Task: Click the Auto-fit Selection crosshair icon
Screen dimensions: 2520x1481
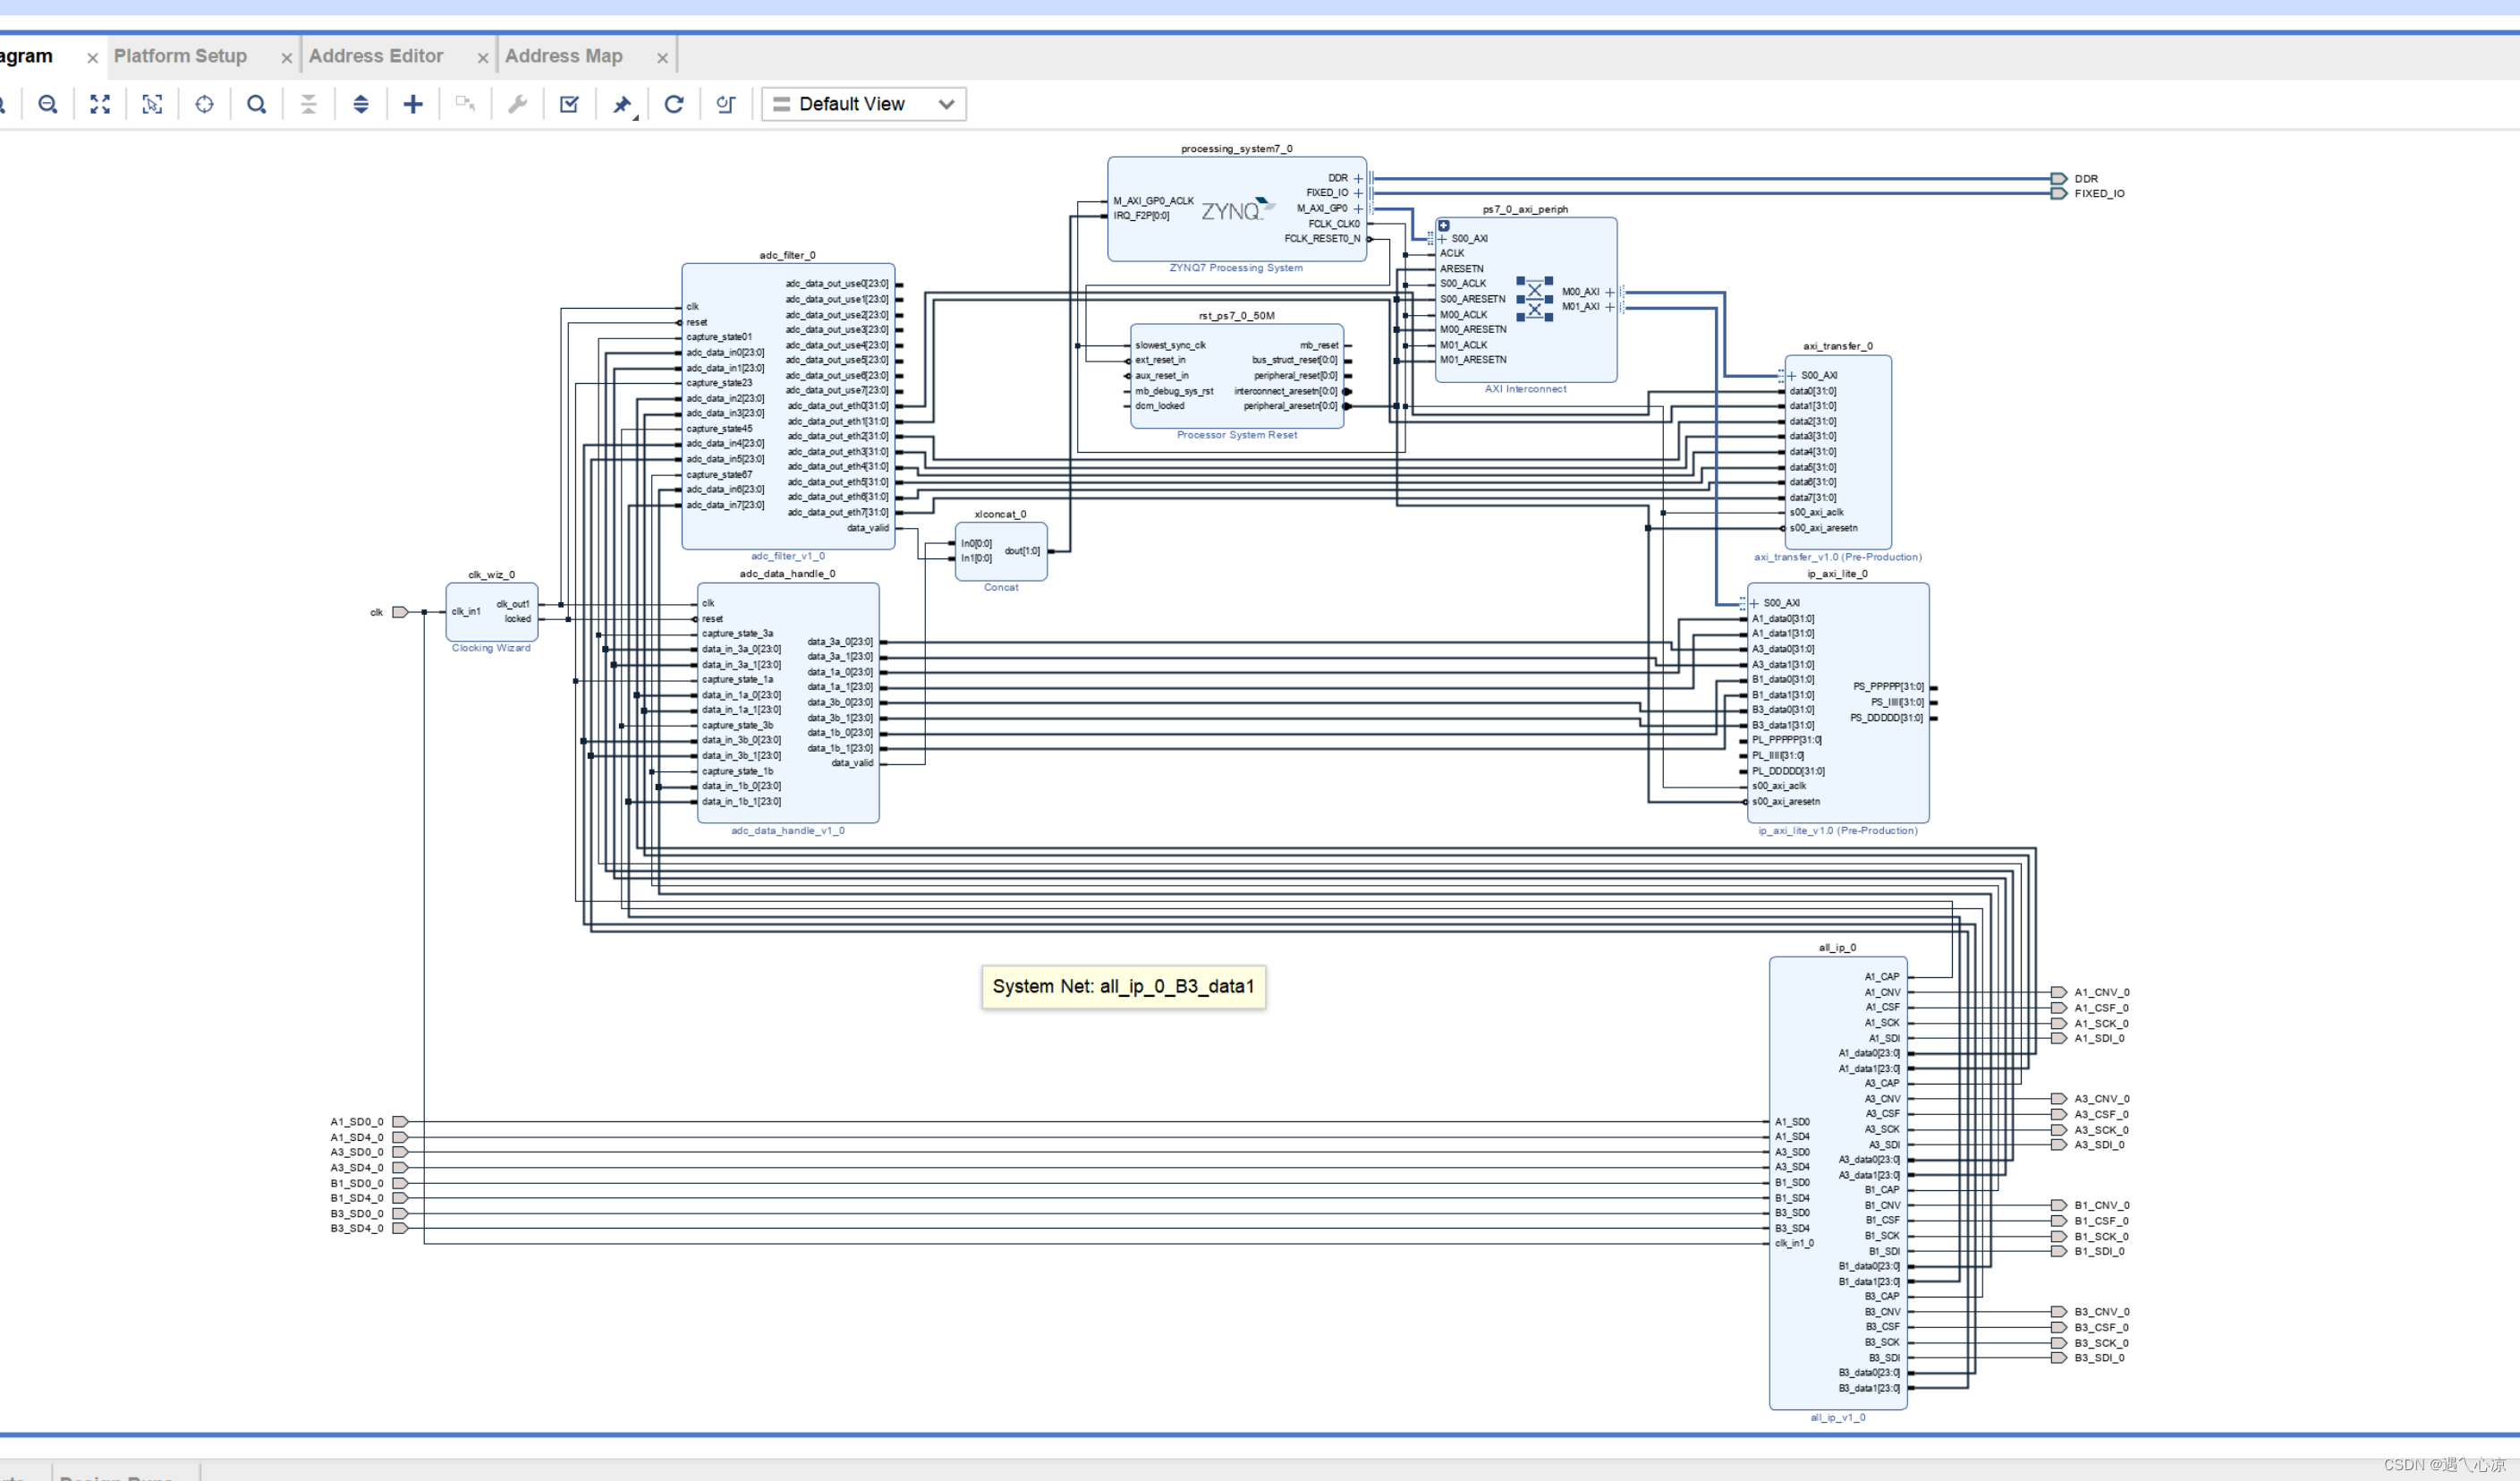Action: [204, 104]
